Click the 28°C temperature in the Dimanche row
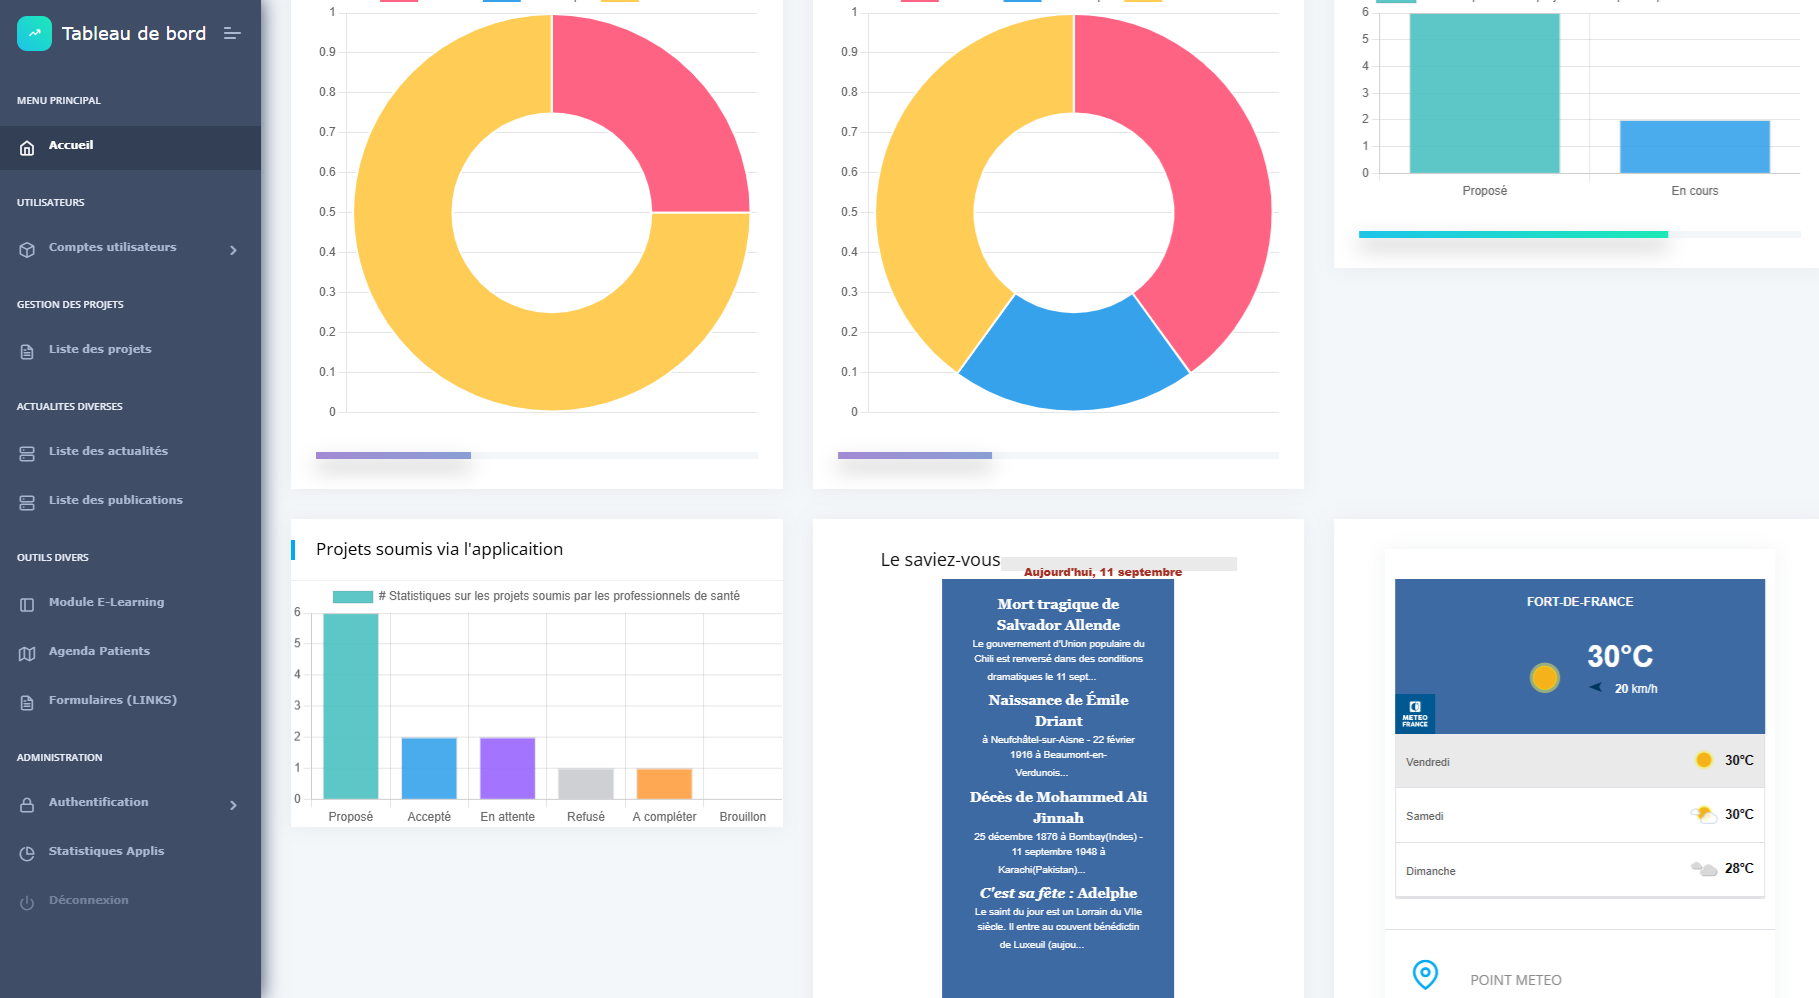Screen dimensions: 1819x998 1739,868
